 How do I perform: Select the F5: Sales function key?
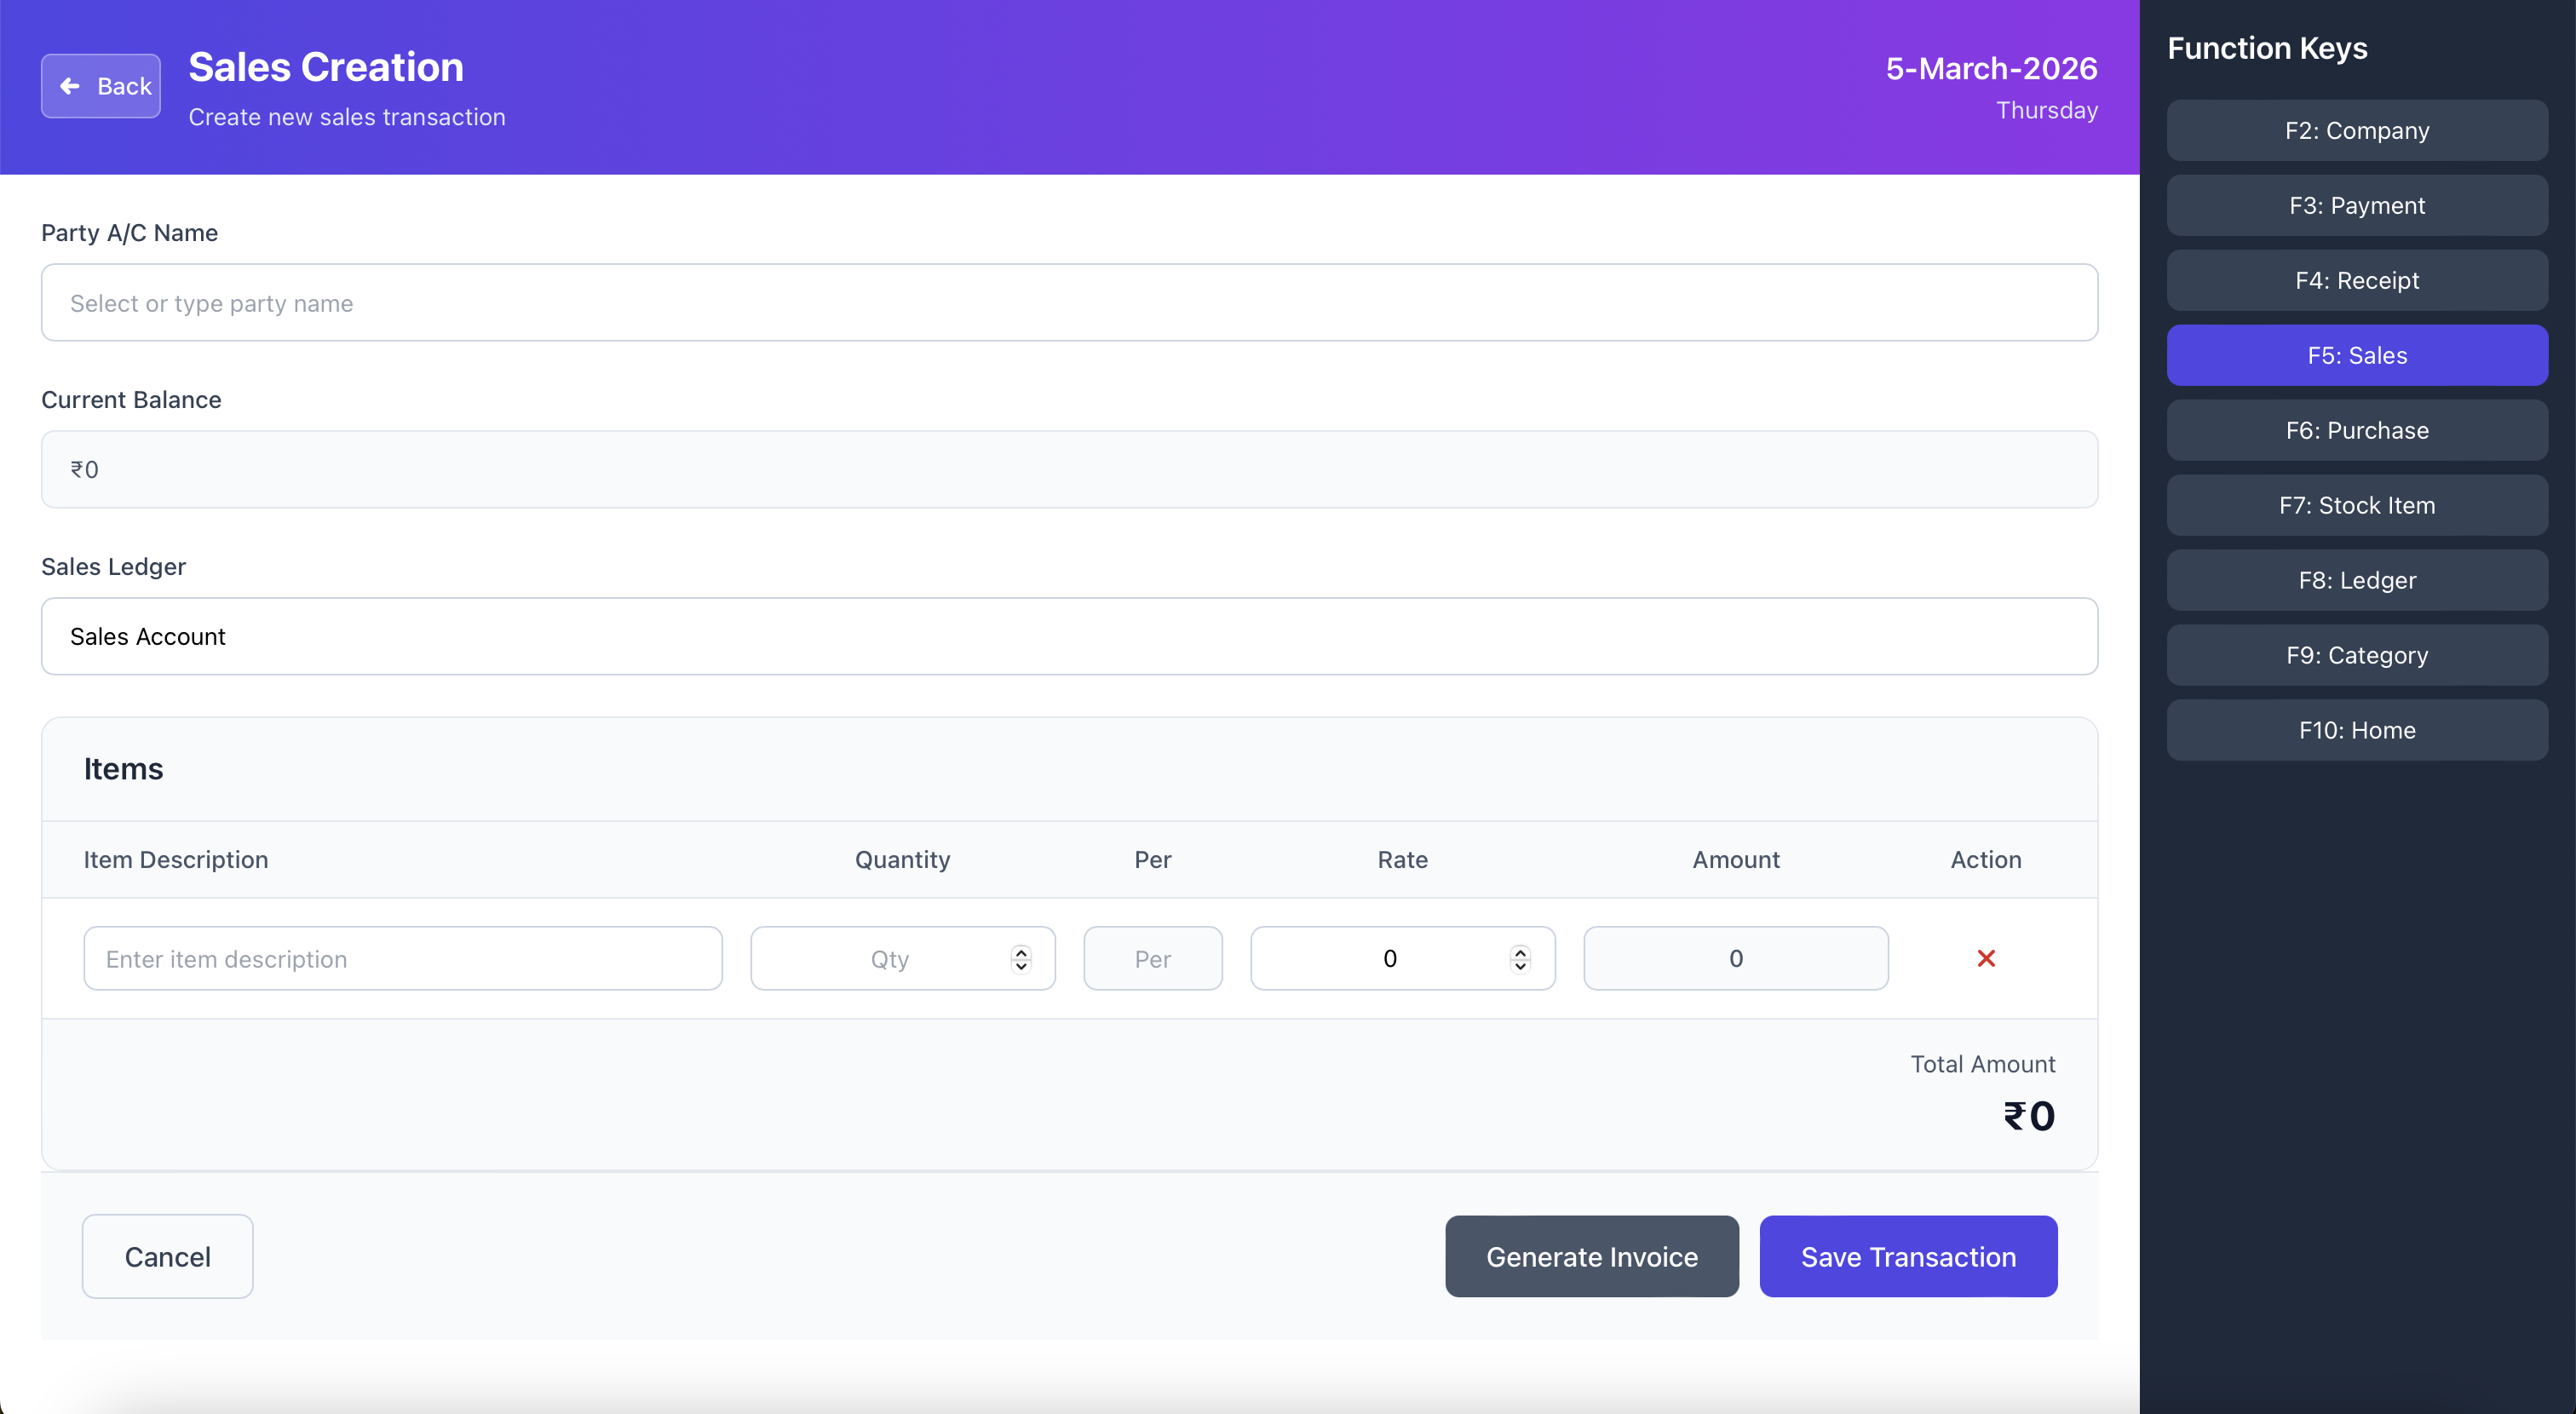(2356, 355)
